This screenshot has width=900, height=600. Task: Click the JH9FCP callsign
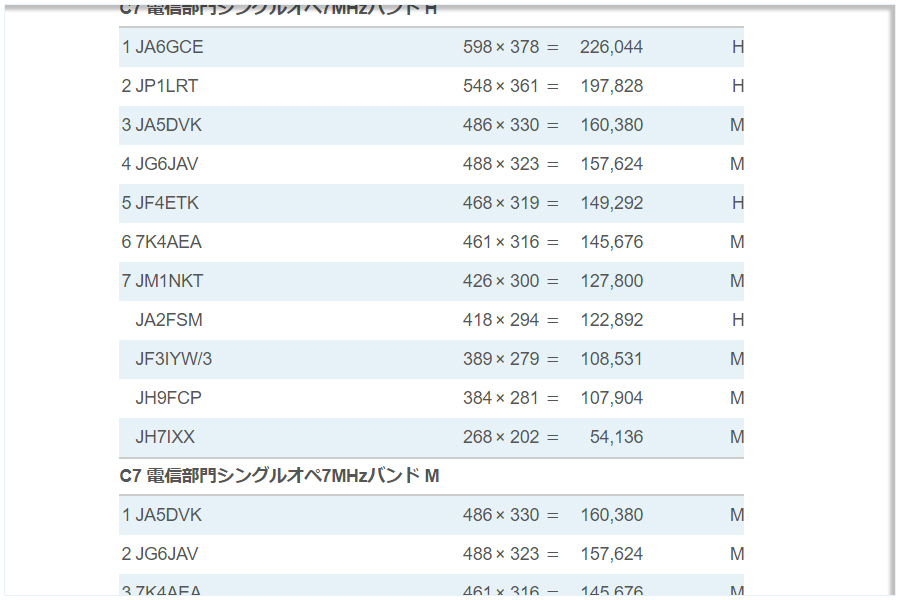click(x=168, y=398)
